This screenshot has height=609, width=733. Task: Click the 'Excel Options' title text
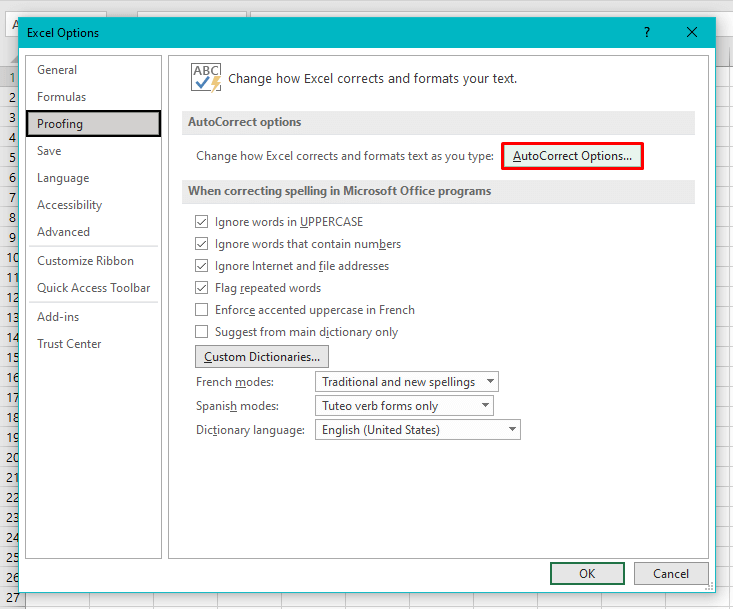tap(63, 33)
